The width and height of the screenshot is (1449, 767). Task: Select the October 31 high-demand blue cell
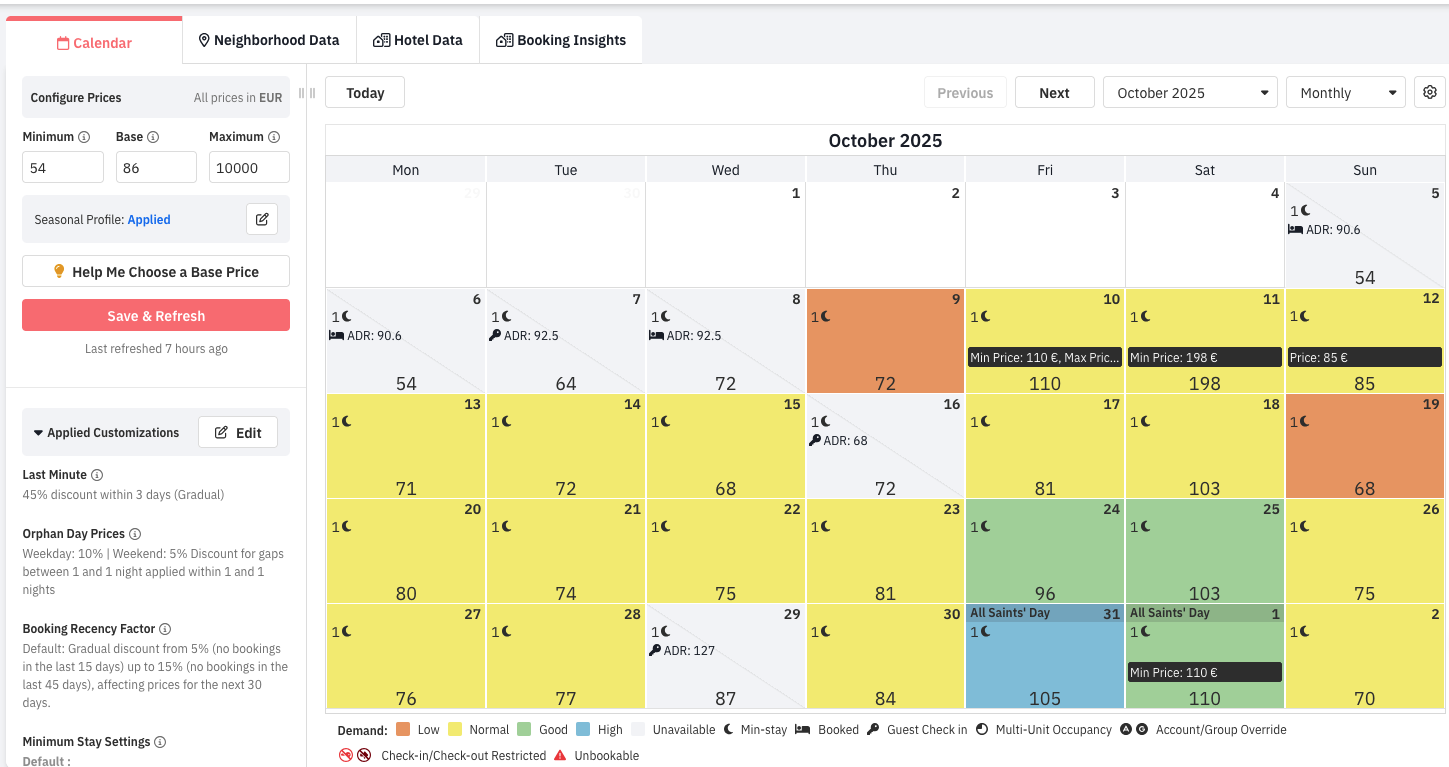(1044, 660)
